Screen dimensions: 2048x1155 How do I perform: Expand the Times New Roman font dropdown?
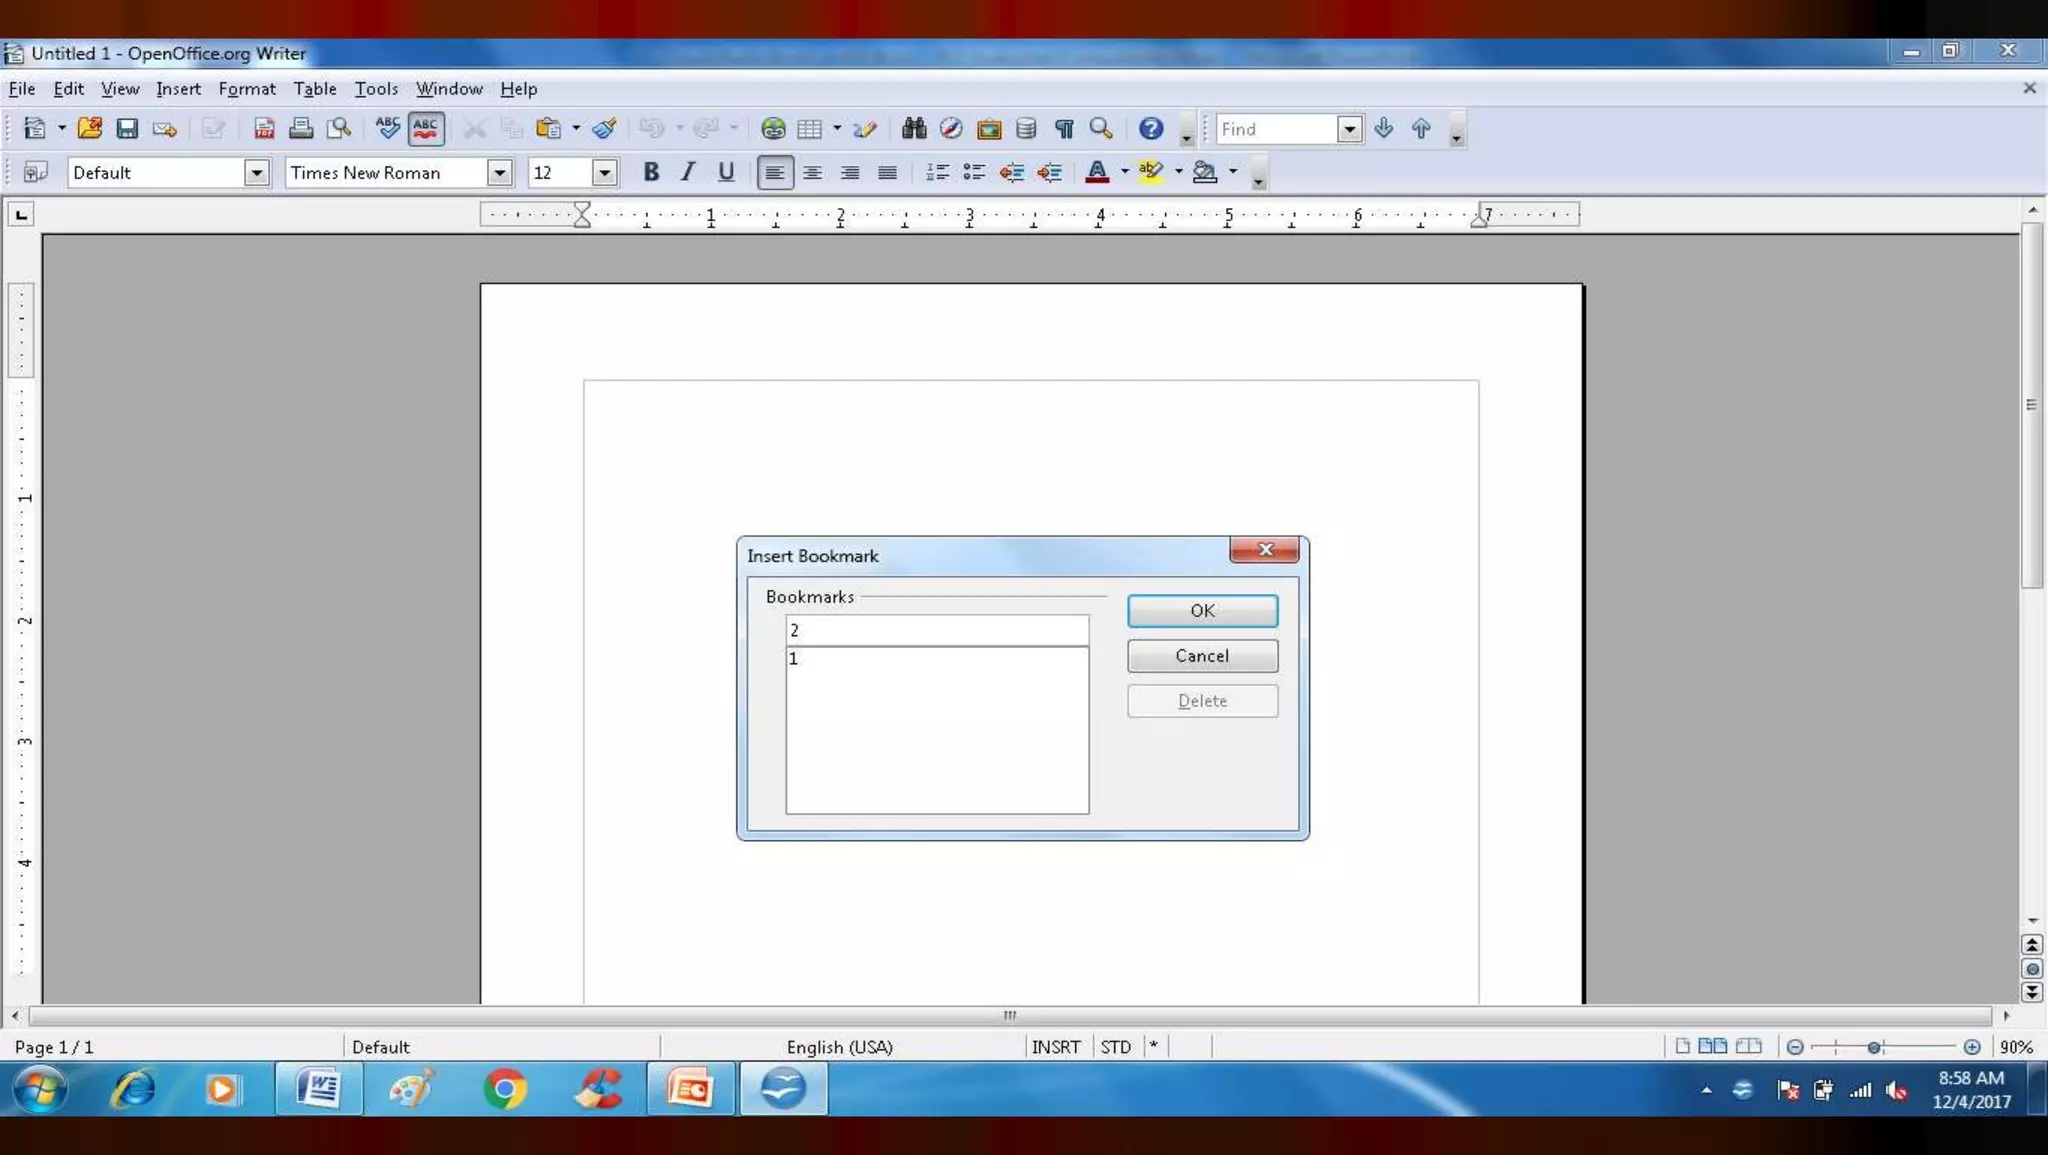pyautogui.click(x=499, y=173)
